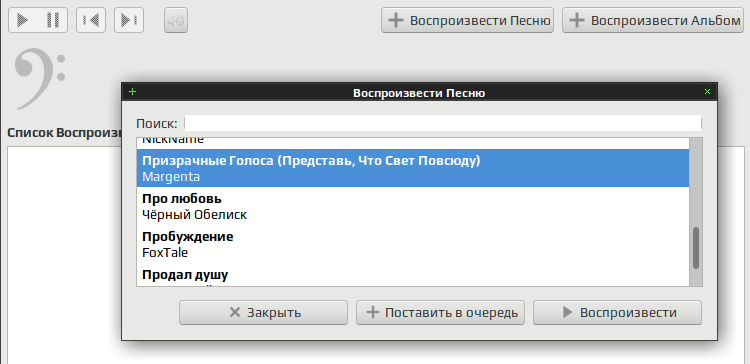
Task: Focus the Поиск search field
Action: point(442,123)
